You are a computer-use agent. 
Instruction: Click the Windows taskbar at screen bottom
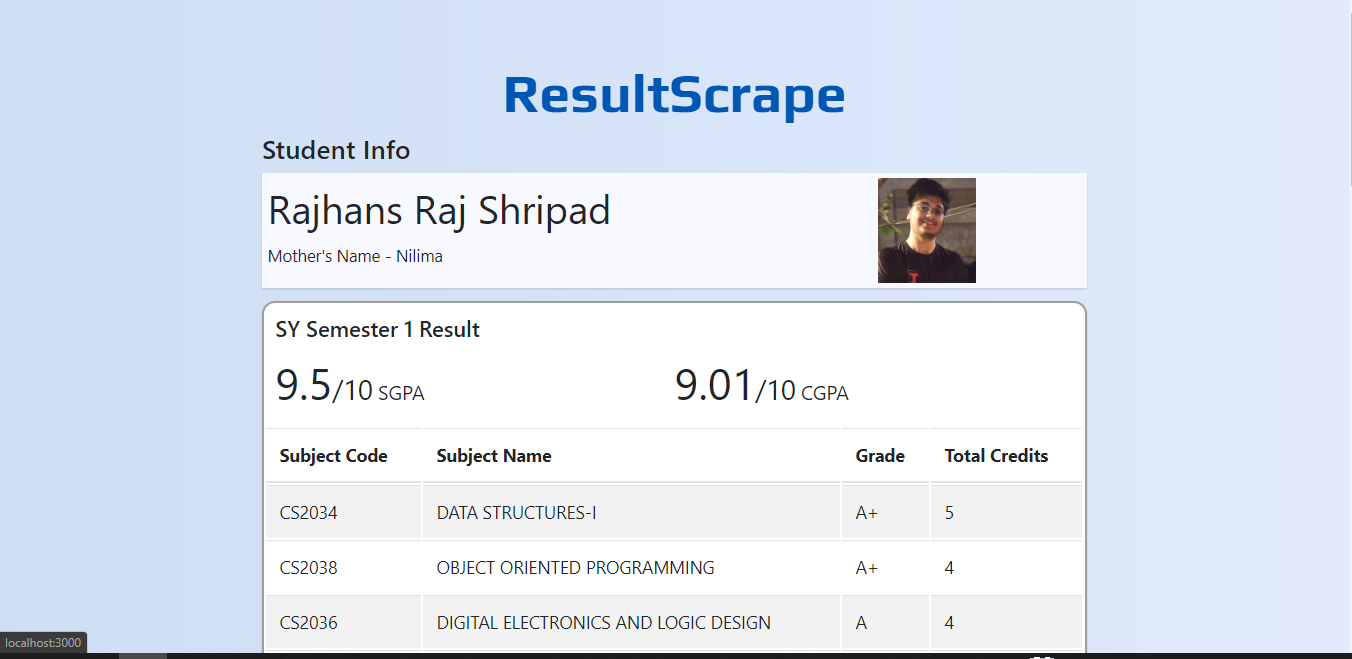676,655
